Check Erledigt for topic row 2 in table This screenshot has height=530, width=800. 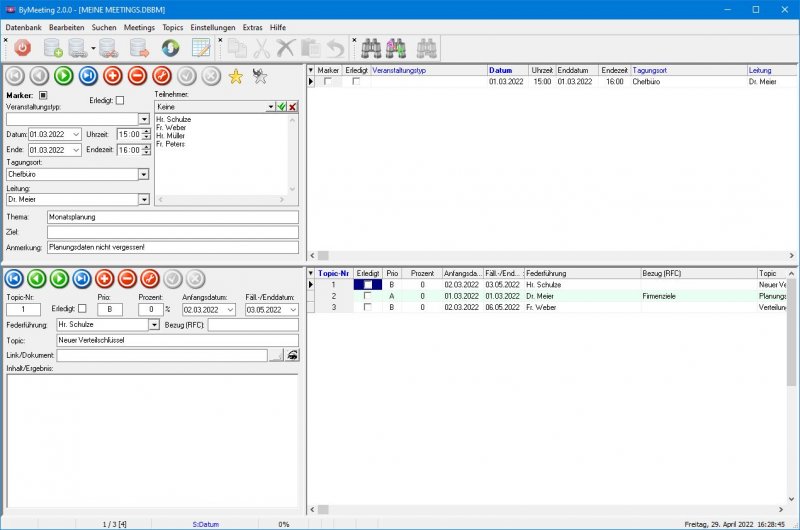[368, 296]
